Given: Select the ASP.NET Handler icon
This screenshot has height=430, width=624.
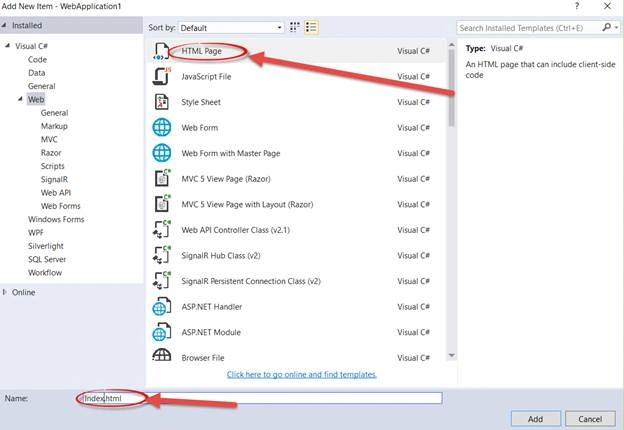Looking at the screenshot, I should [x=162, y=307].
